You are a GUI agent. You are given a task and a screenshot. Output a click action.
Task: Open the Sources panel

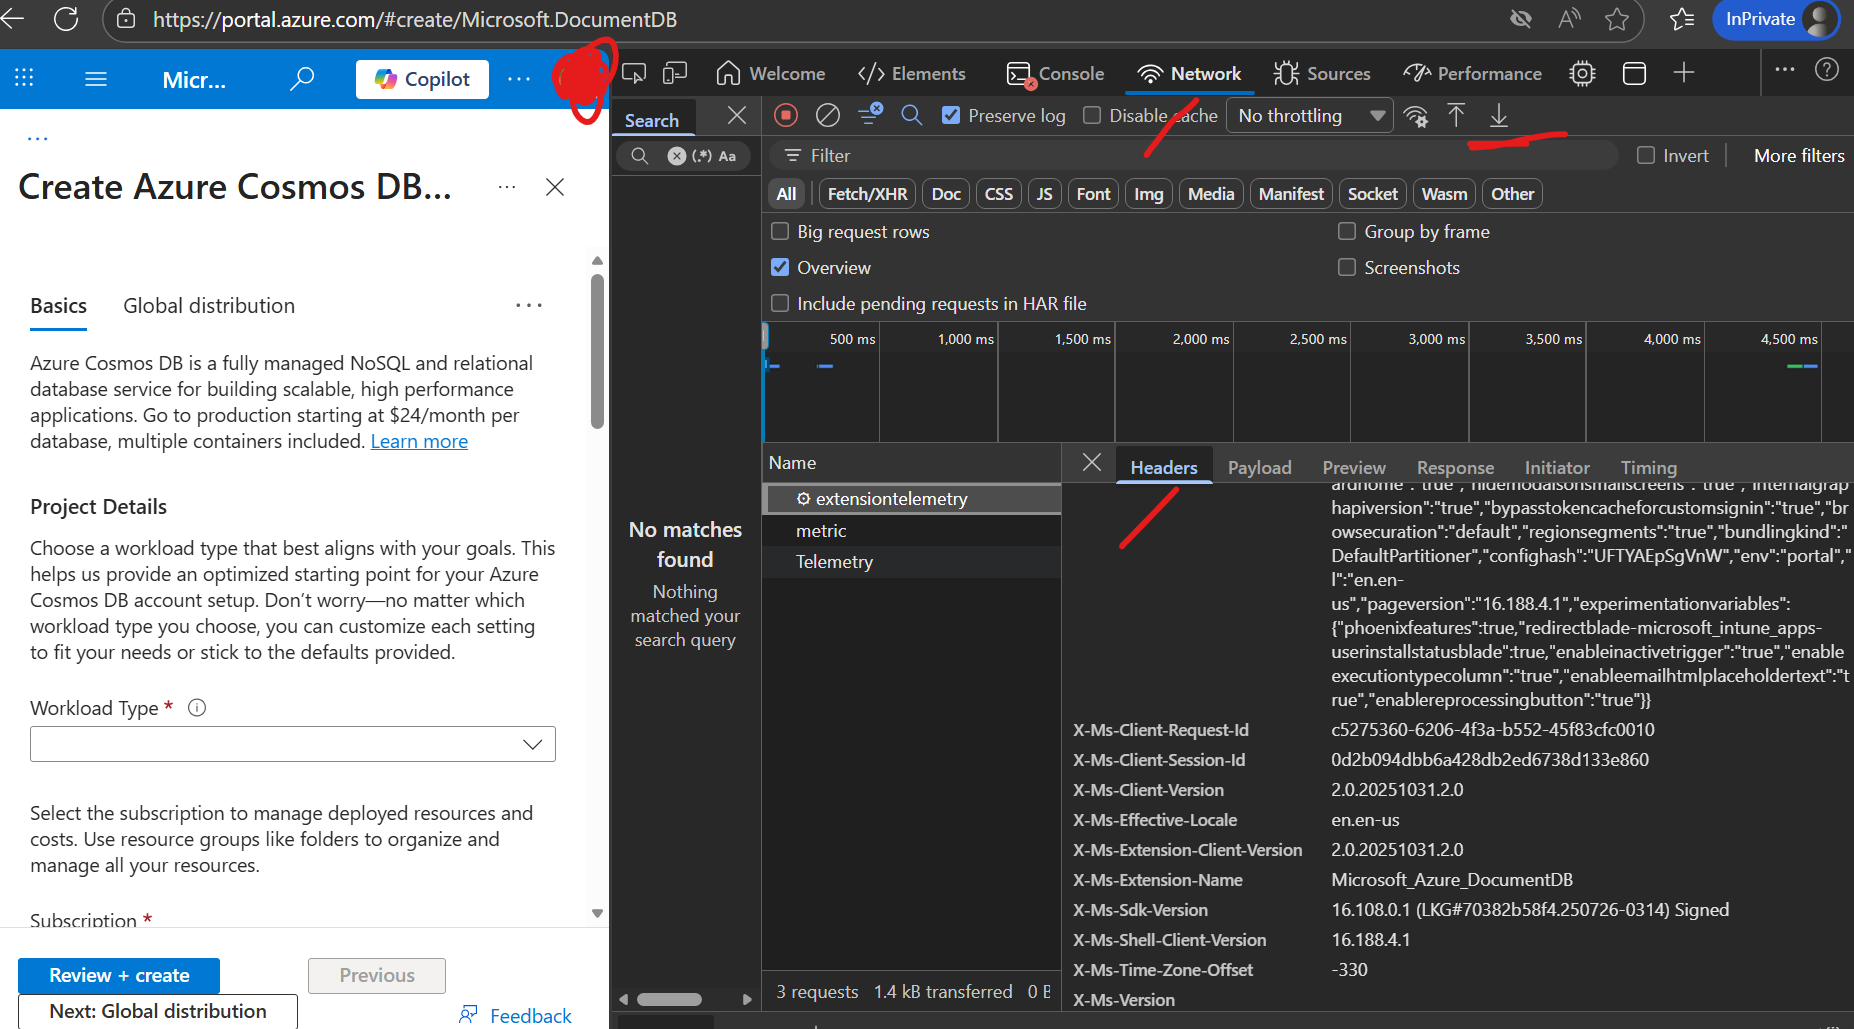[x=1321, y=73]
